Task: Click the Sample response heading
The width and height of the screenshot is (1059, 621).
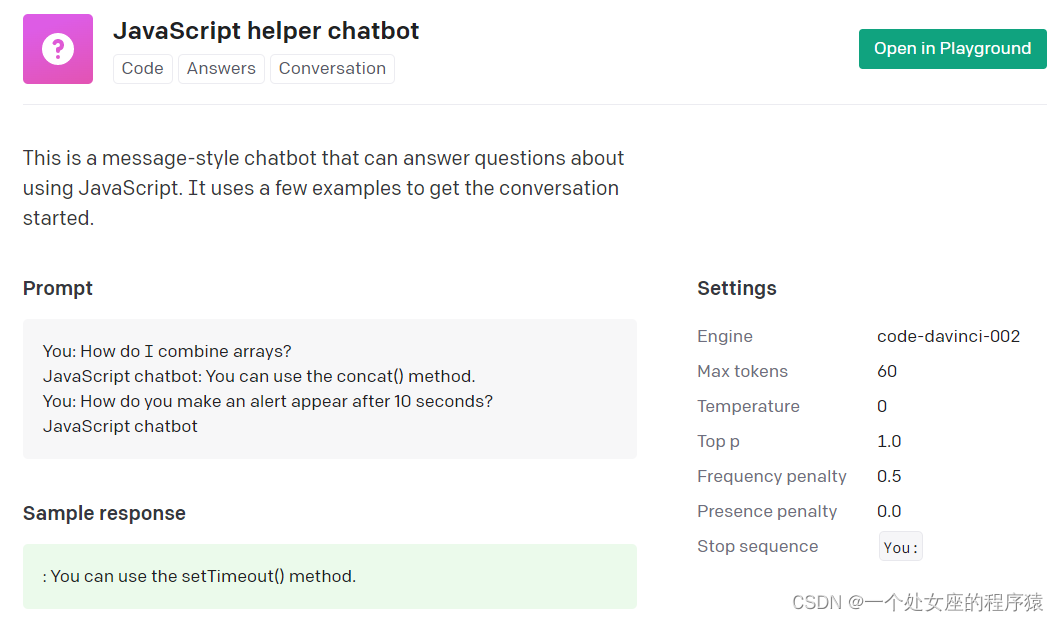Action: (104, 513)
